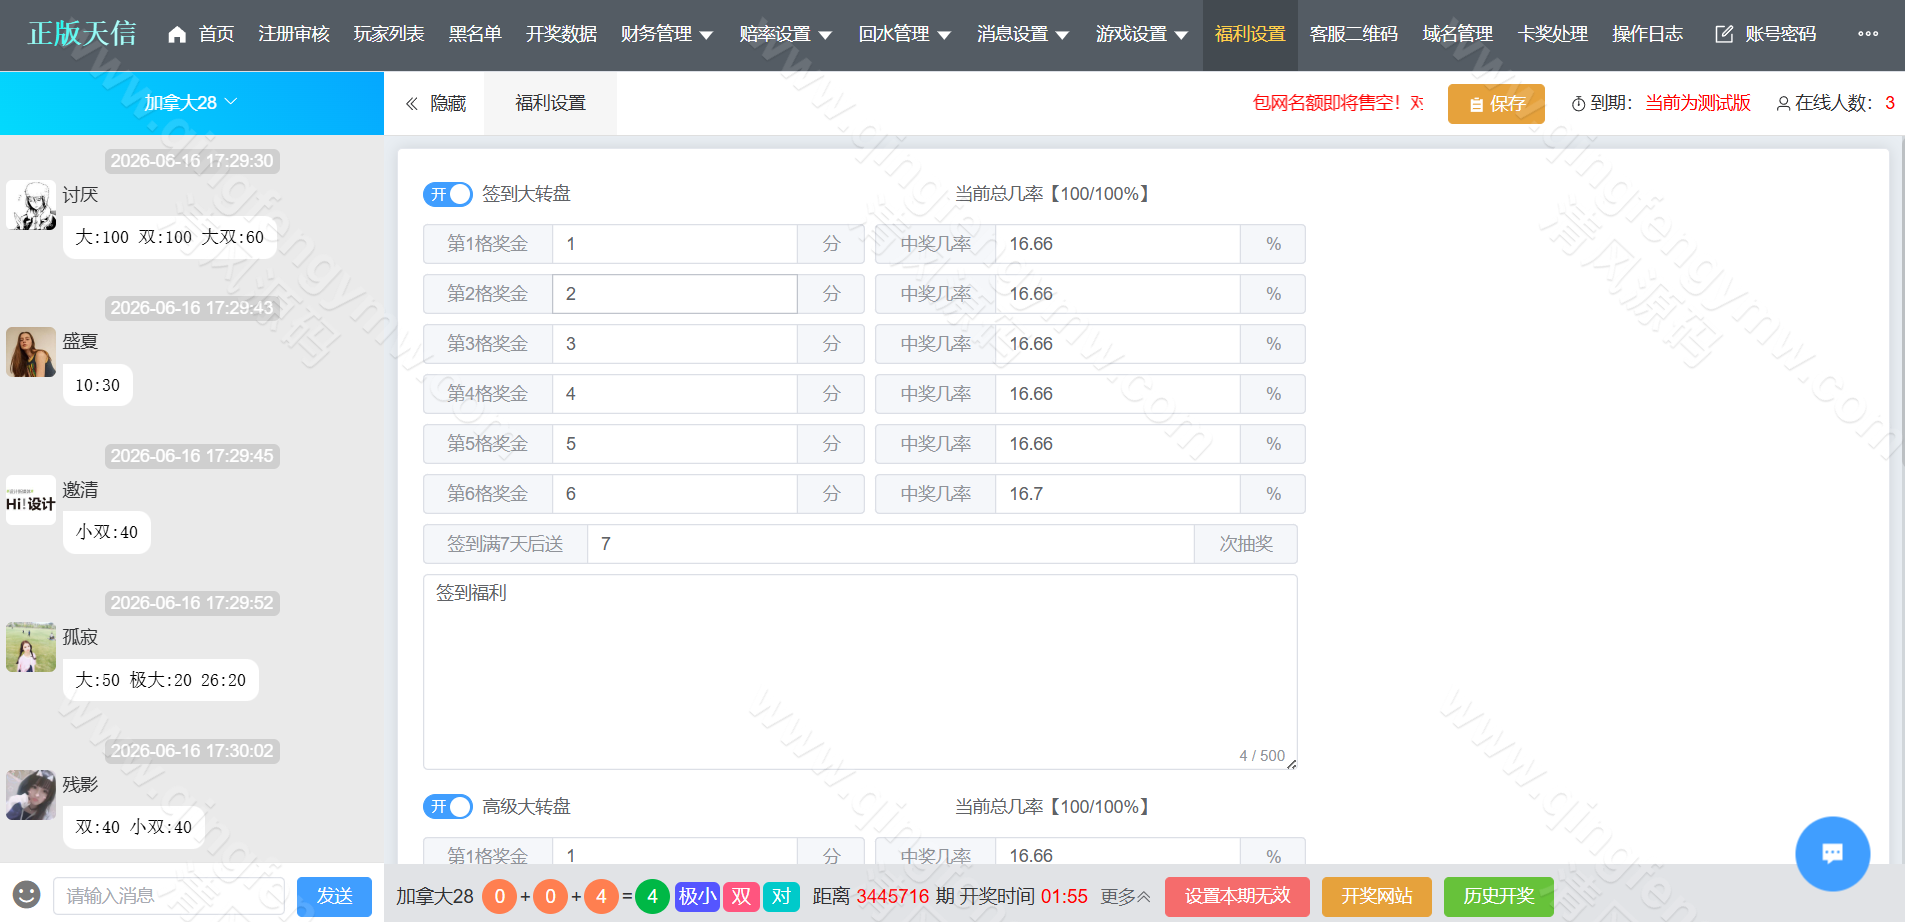
Task: Open the 操作日志 menu item
Action: point(1648,34)
